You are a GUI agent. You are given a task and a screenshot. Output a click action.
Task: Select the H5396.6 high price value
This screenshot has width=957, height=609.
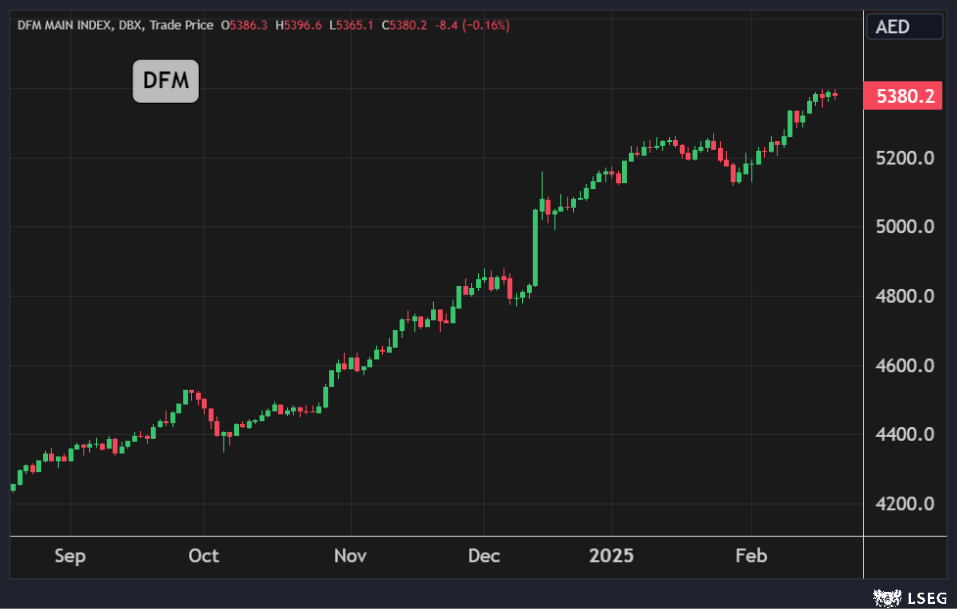tap(302, 25)
